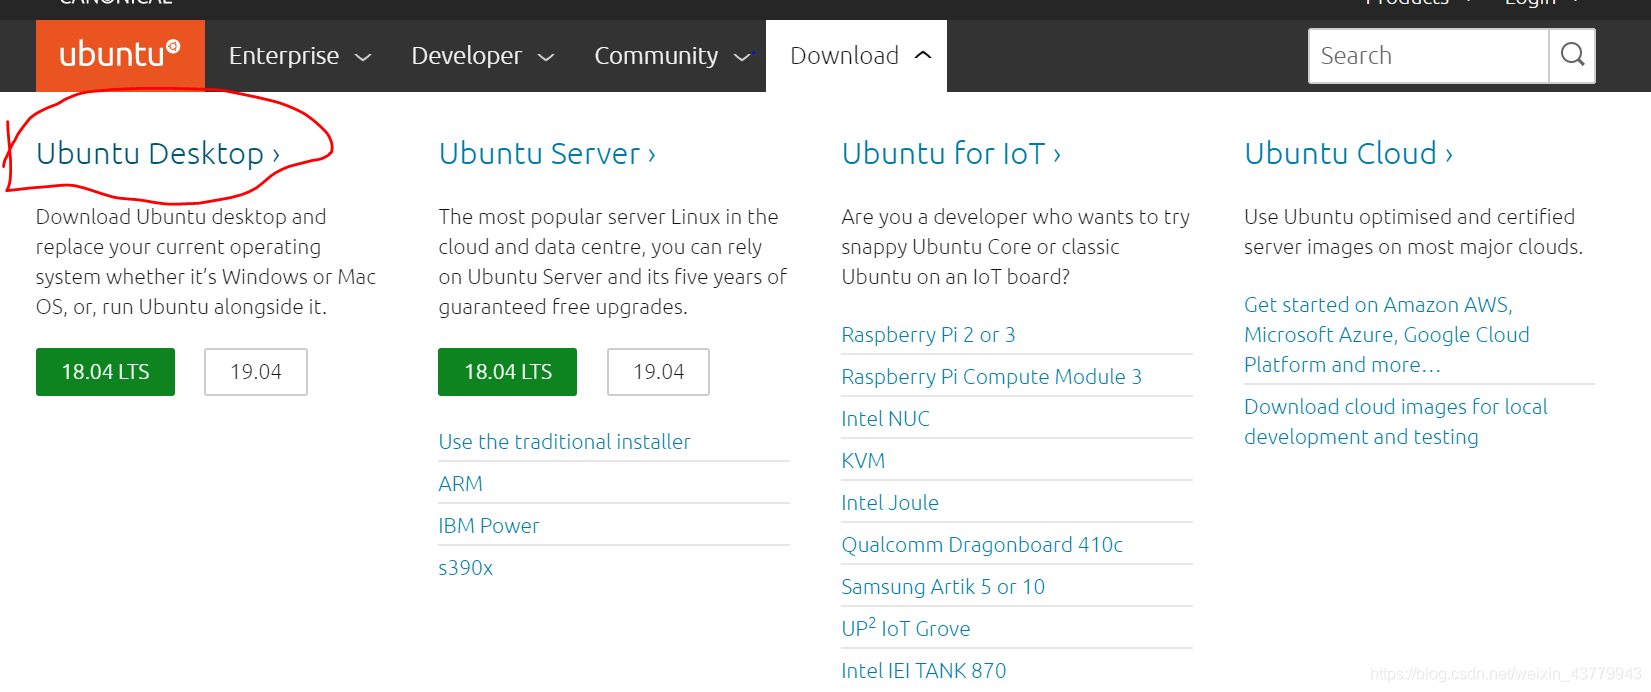Open the s390x link

(465, 568)
